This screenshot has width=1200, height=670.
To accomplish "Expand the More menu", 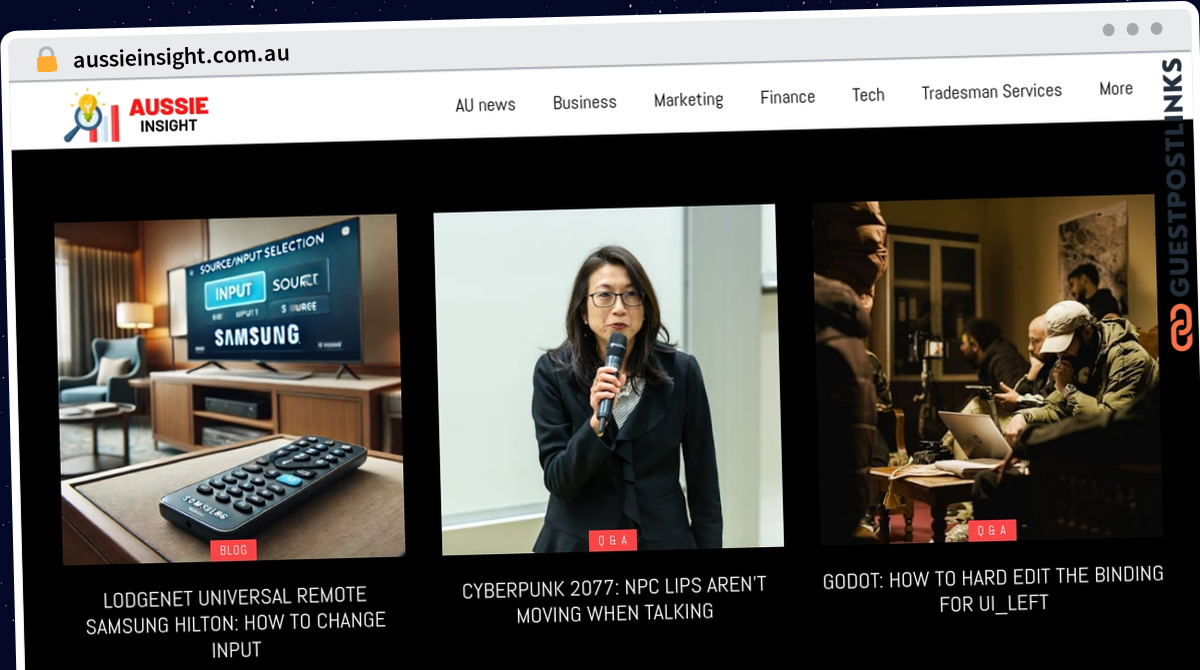I will tap(1116, 88).
